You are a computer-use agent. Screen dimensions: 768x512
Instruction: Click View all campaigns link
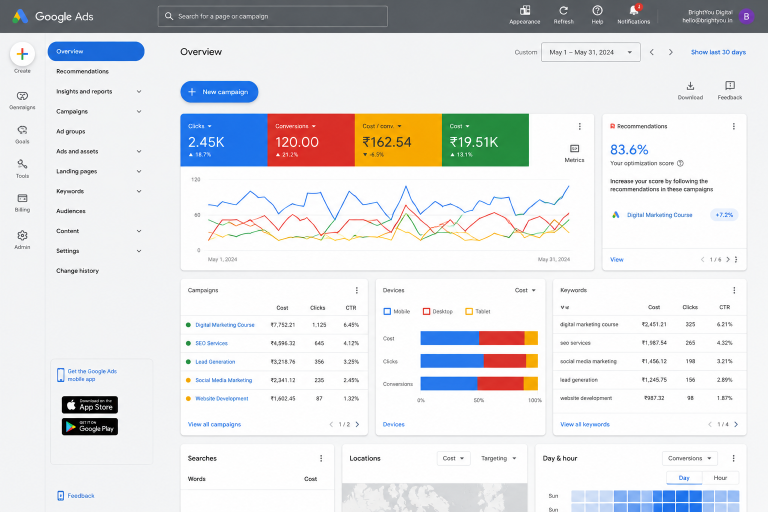click(215, 424)
